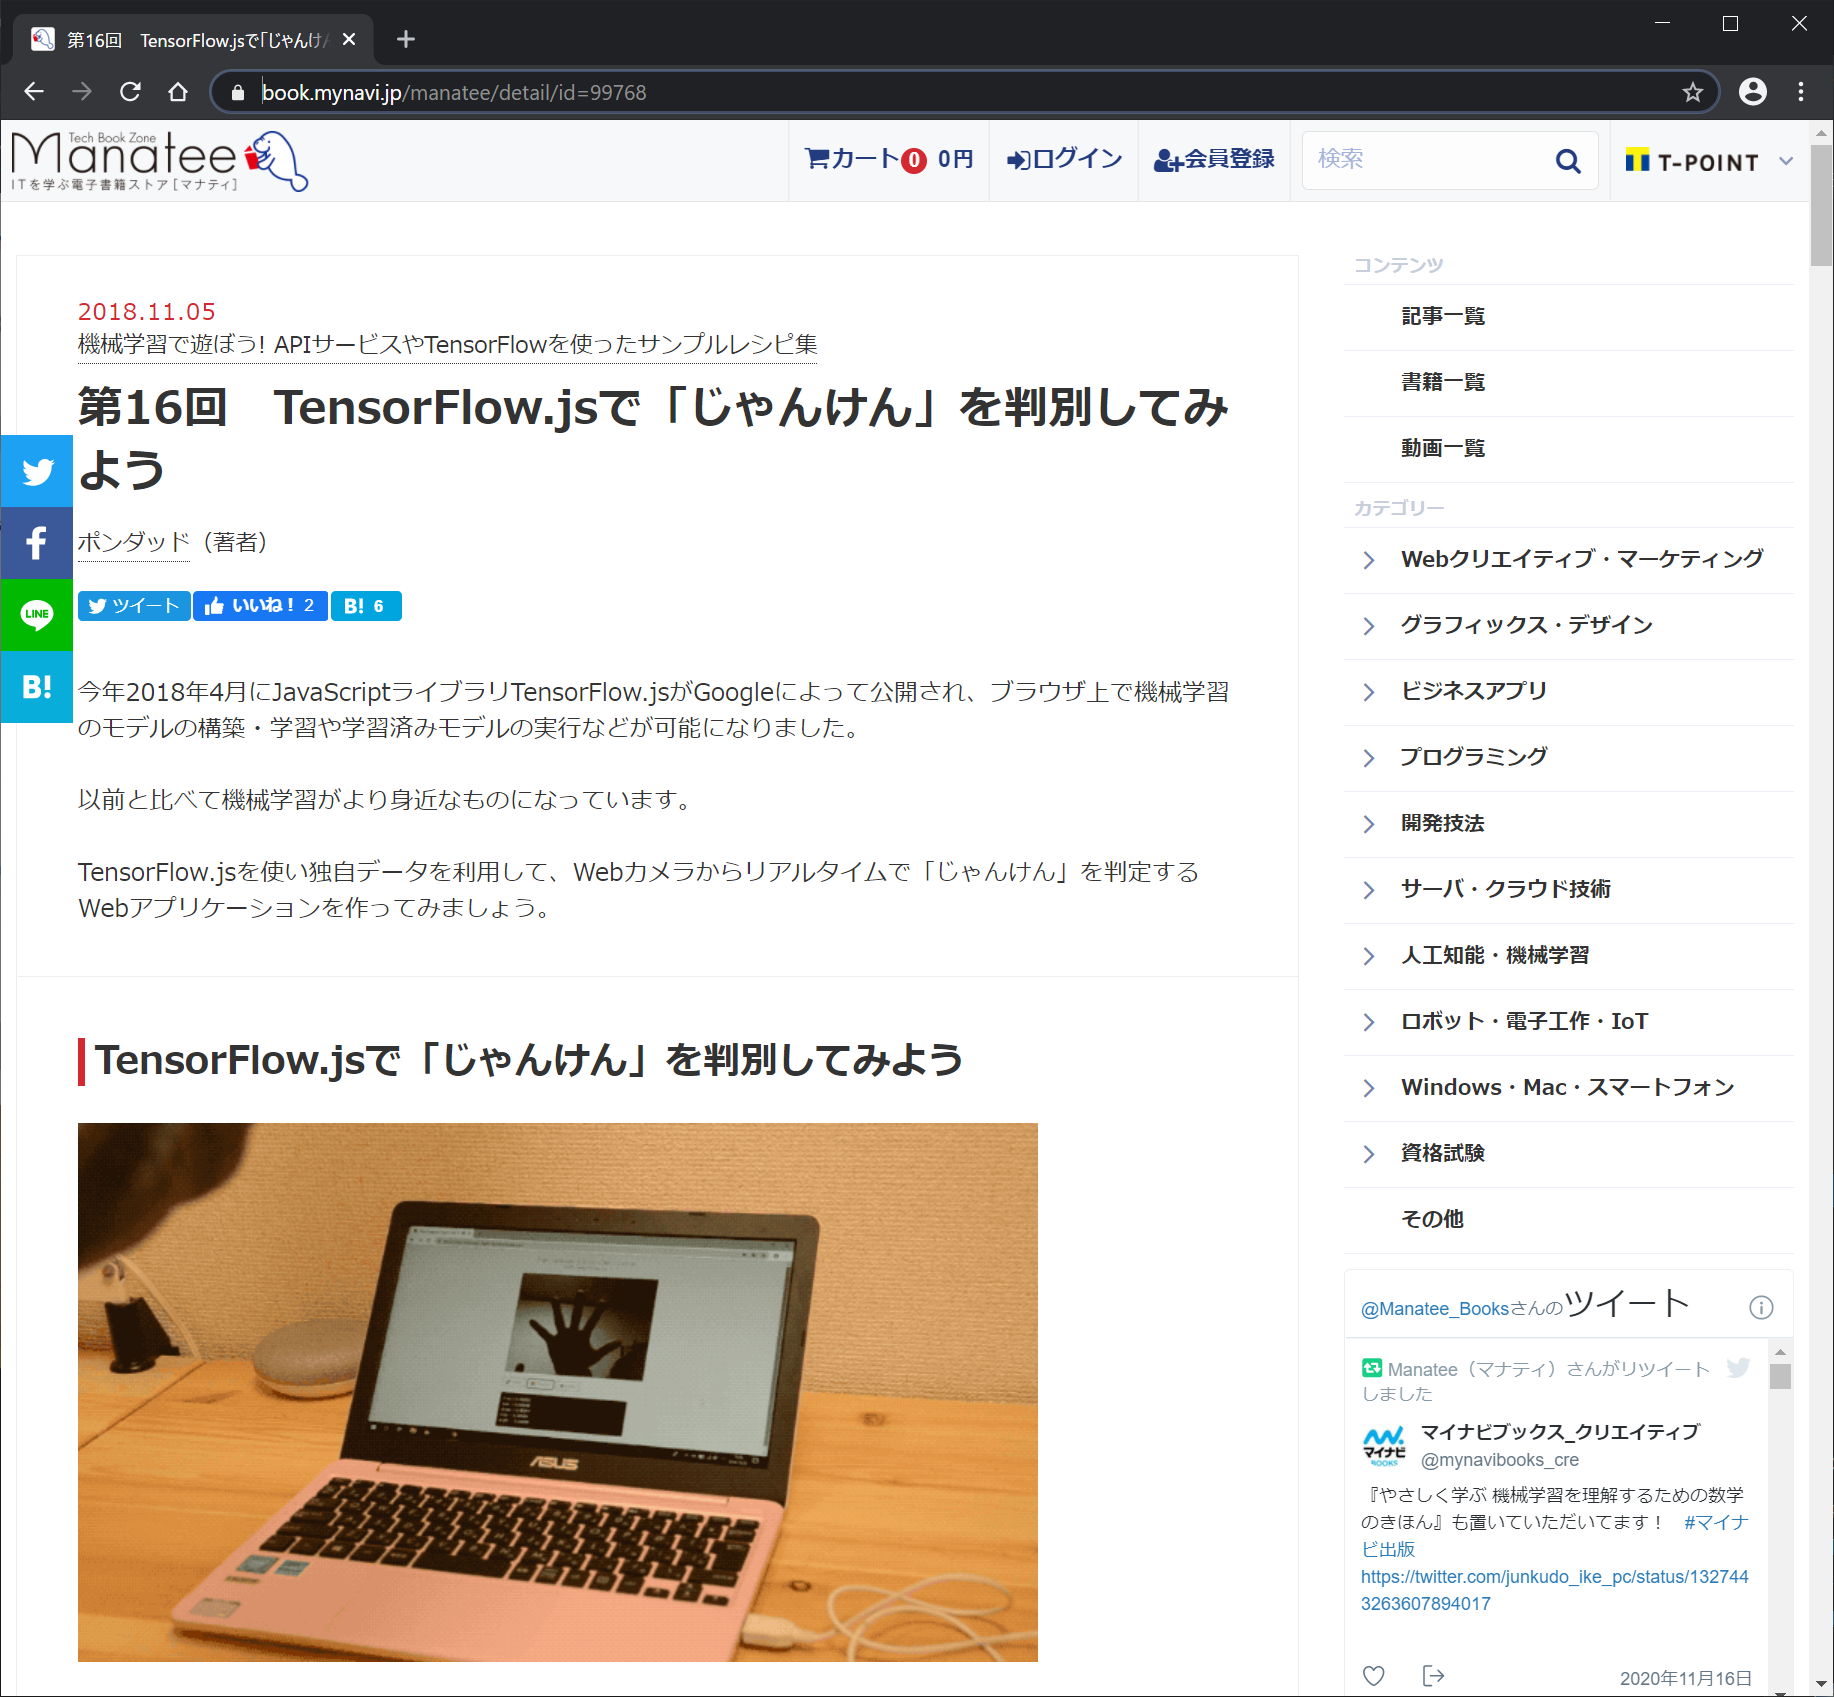The height and width of the screenshot is (1697, 1834).
Task: Click the Twitter widget info icon
Action: coord(1760,1307)
